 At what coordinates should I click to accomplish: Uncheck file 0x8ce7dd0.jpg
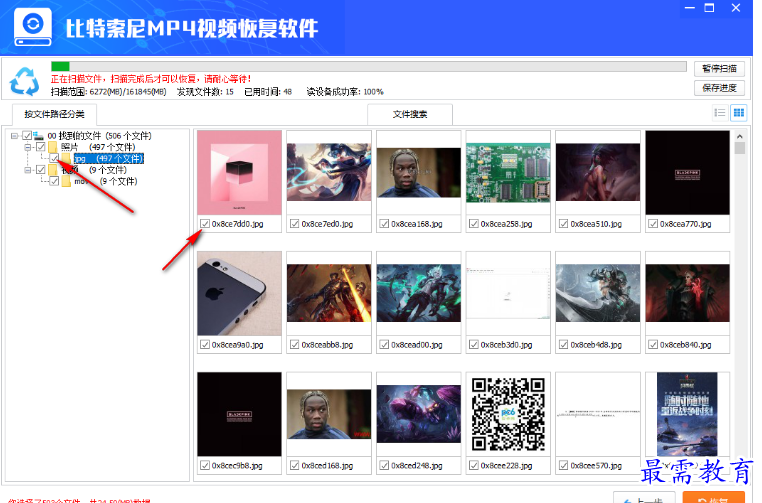pos(205,224)
